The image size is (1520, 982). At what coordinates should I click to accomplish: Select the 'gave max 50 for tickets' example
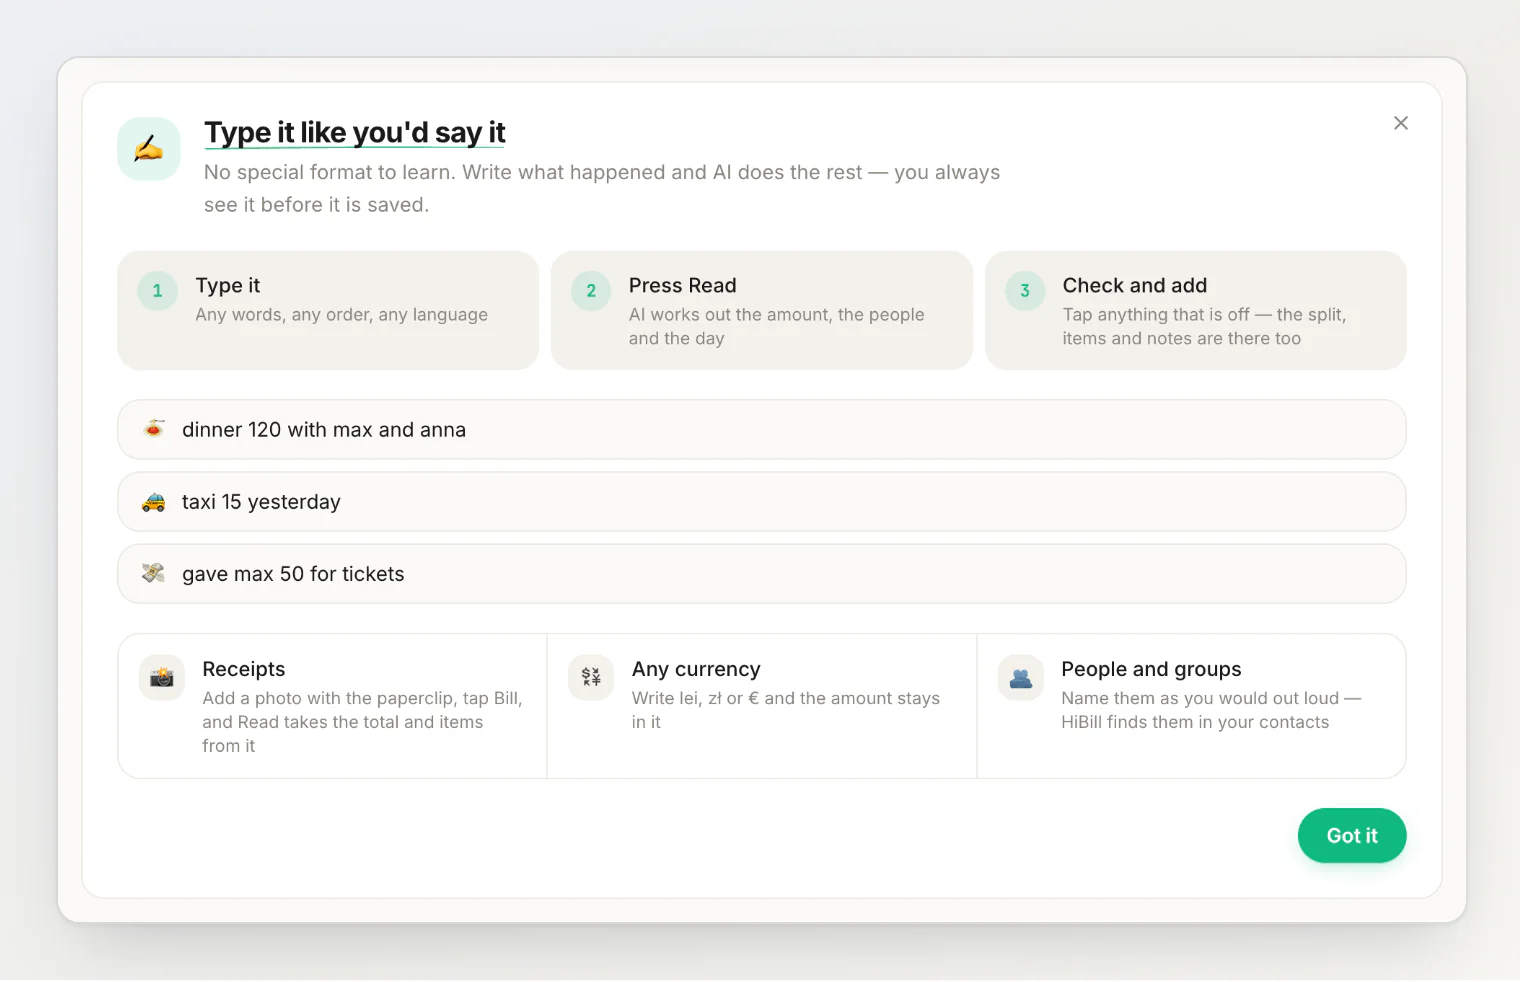pos(762,574)
